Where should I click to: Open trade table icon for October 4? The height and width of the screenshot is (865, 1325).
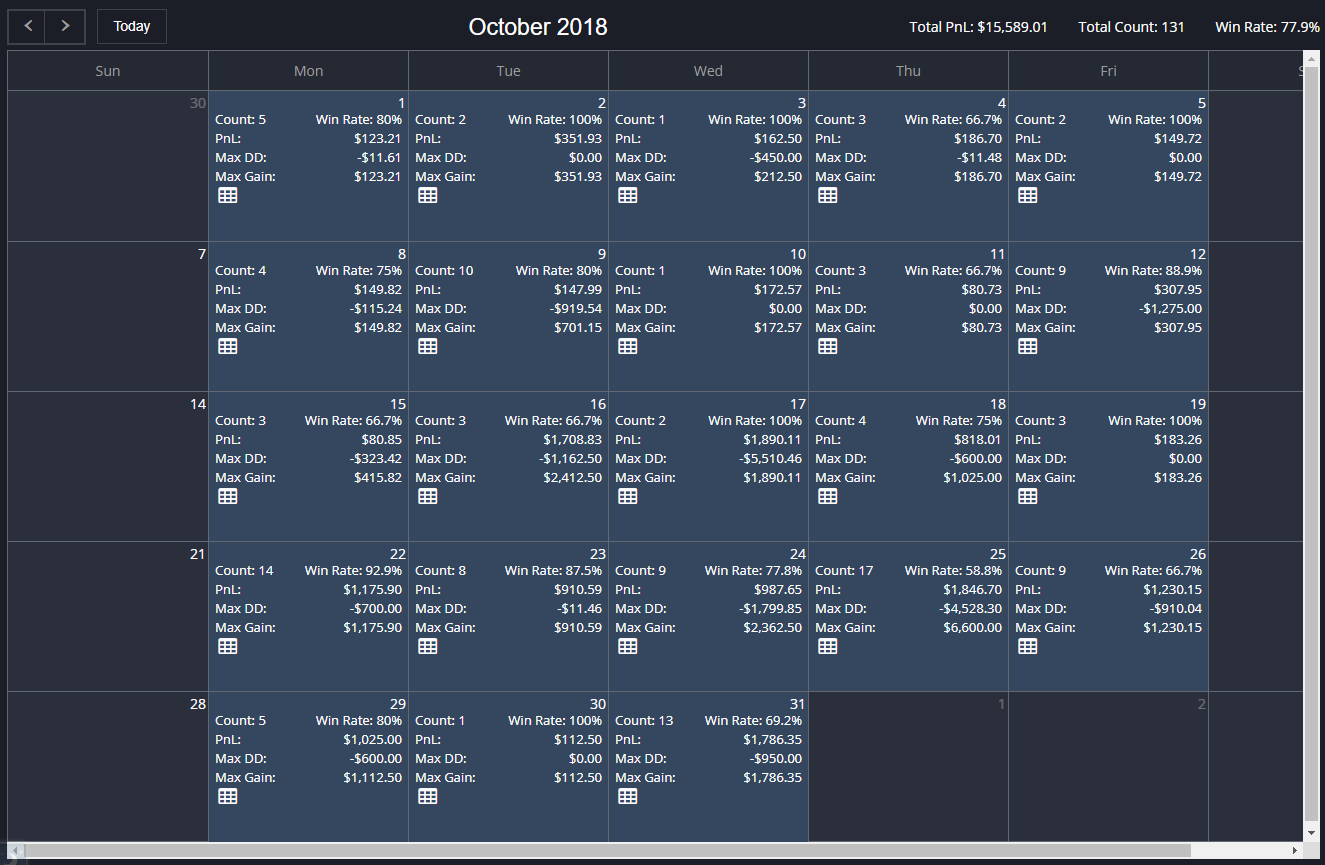[x=828, y=196]
